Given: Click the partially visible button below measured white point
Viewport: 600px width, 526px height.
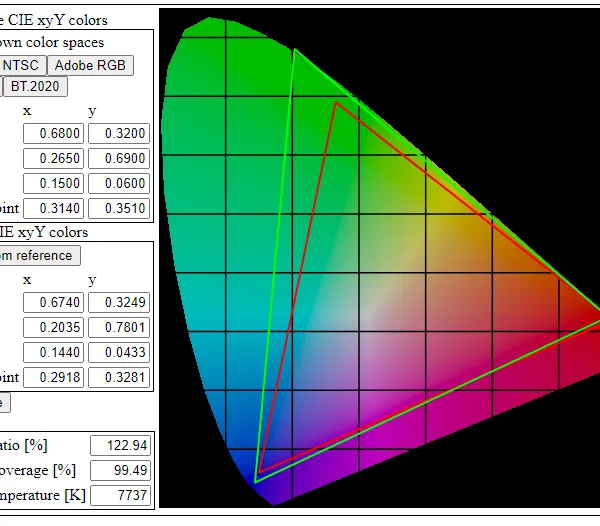Looking at the screenshot, I should (x=5, y=403).
